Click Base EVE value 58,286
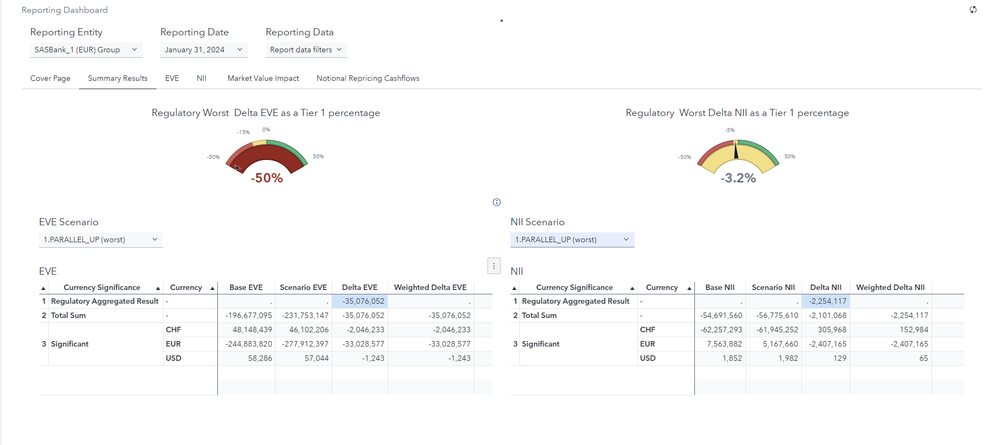The image size is (999, 445). pyautogui.click(x=260, y=358)
